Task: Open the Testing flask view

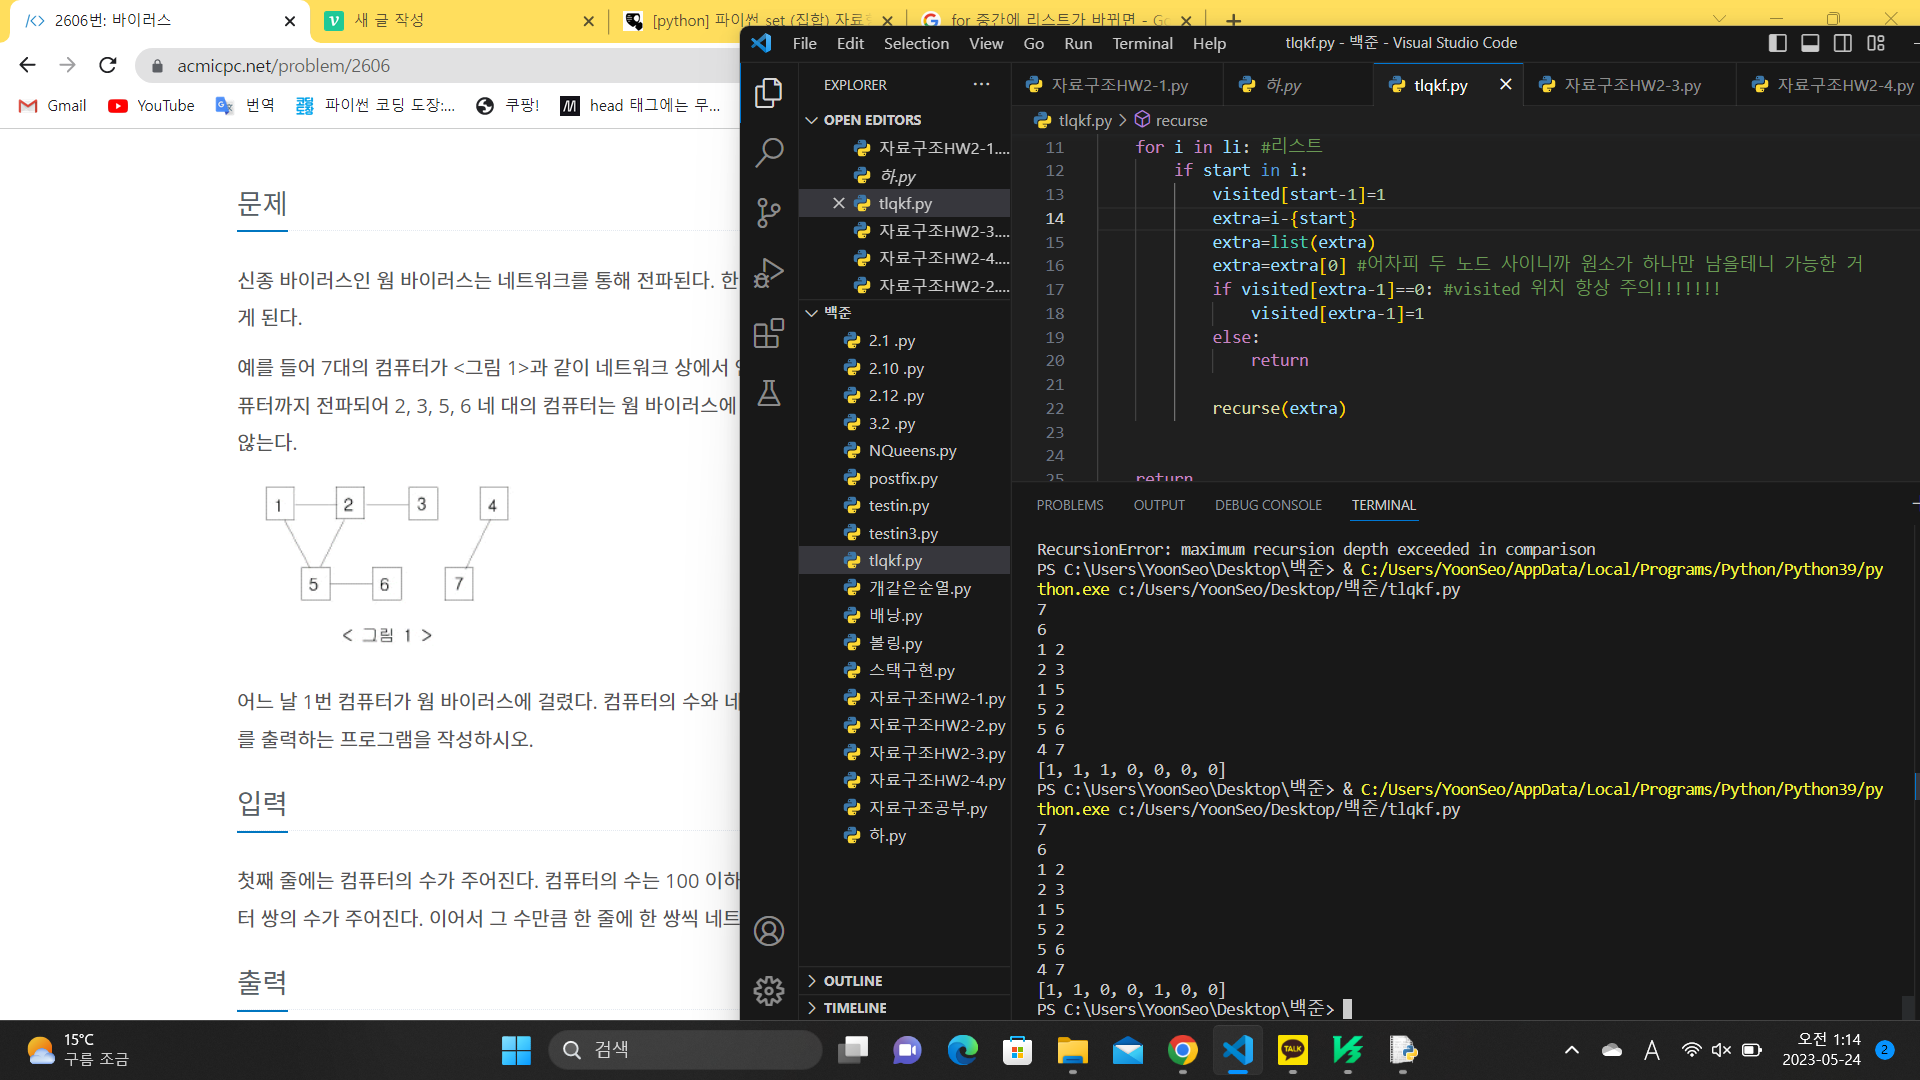Action: (x=768, y=393)
